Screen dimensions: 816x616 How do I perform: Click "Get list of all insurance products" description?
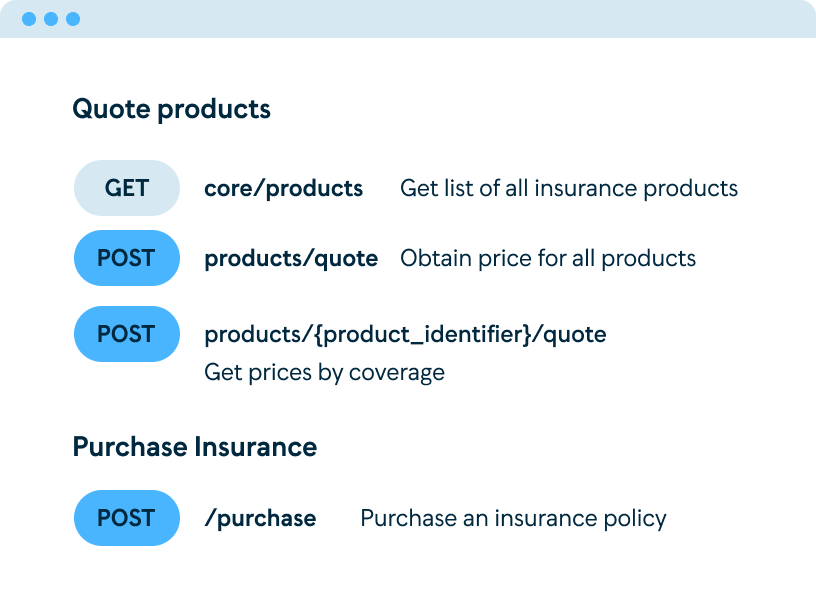568,188
